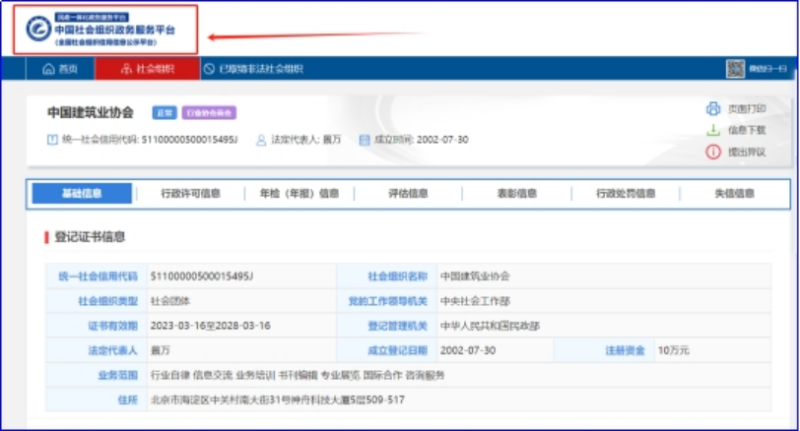
Task: Click the banned circle icon in nav
Action: point(209,69)
